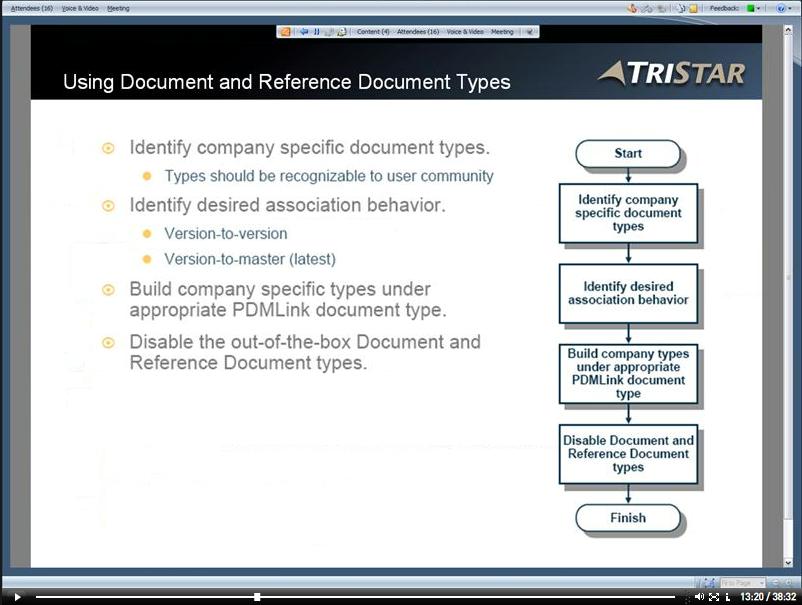Mute the video with the speaker icon
Screen dimensions: 802x605
coord(699,597)
